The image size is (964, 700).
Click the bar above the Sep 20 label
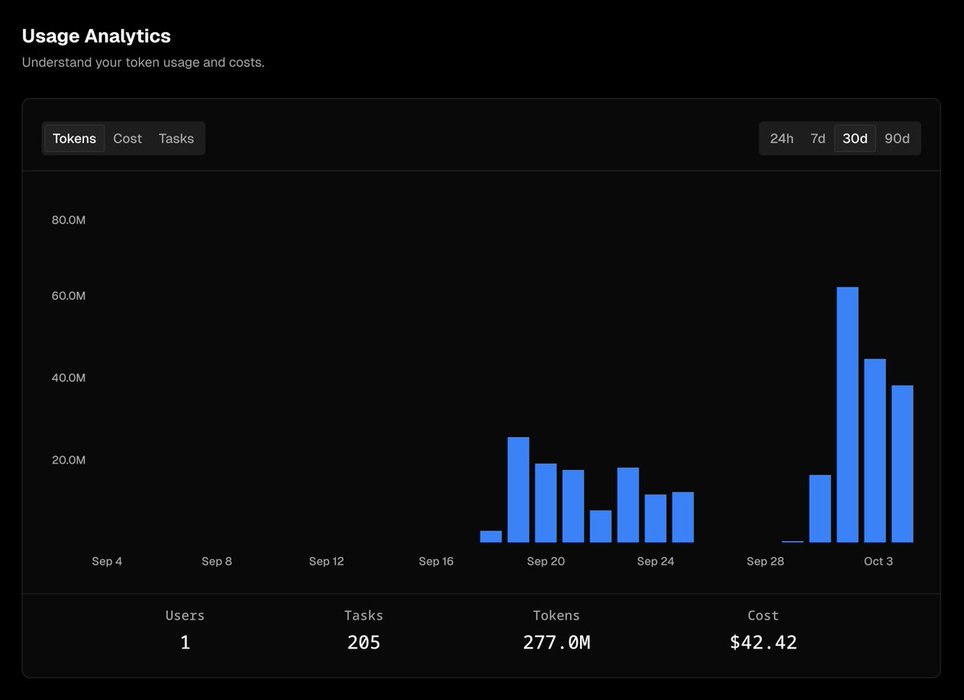pos(546,503)
